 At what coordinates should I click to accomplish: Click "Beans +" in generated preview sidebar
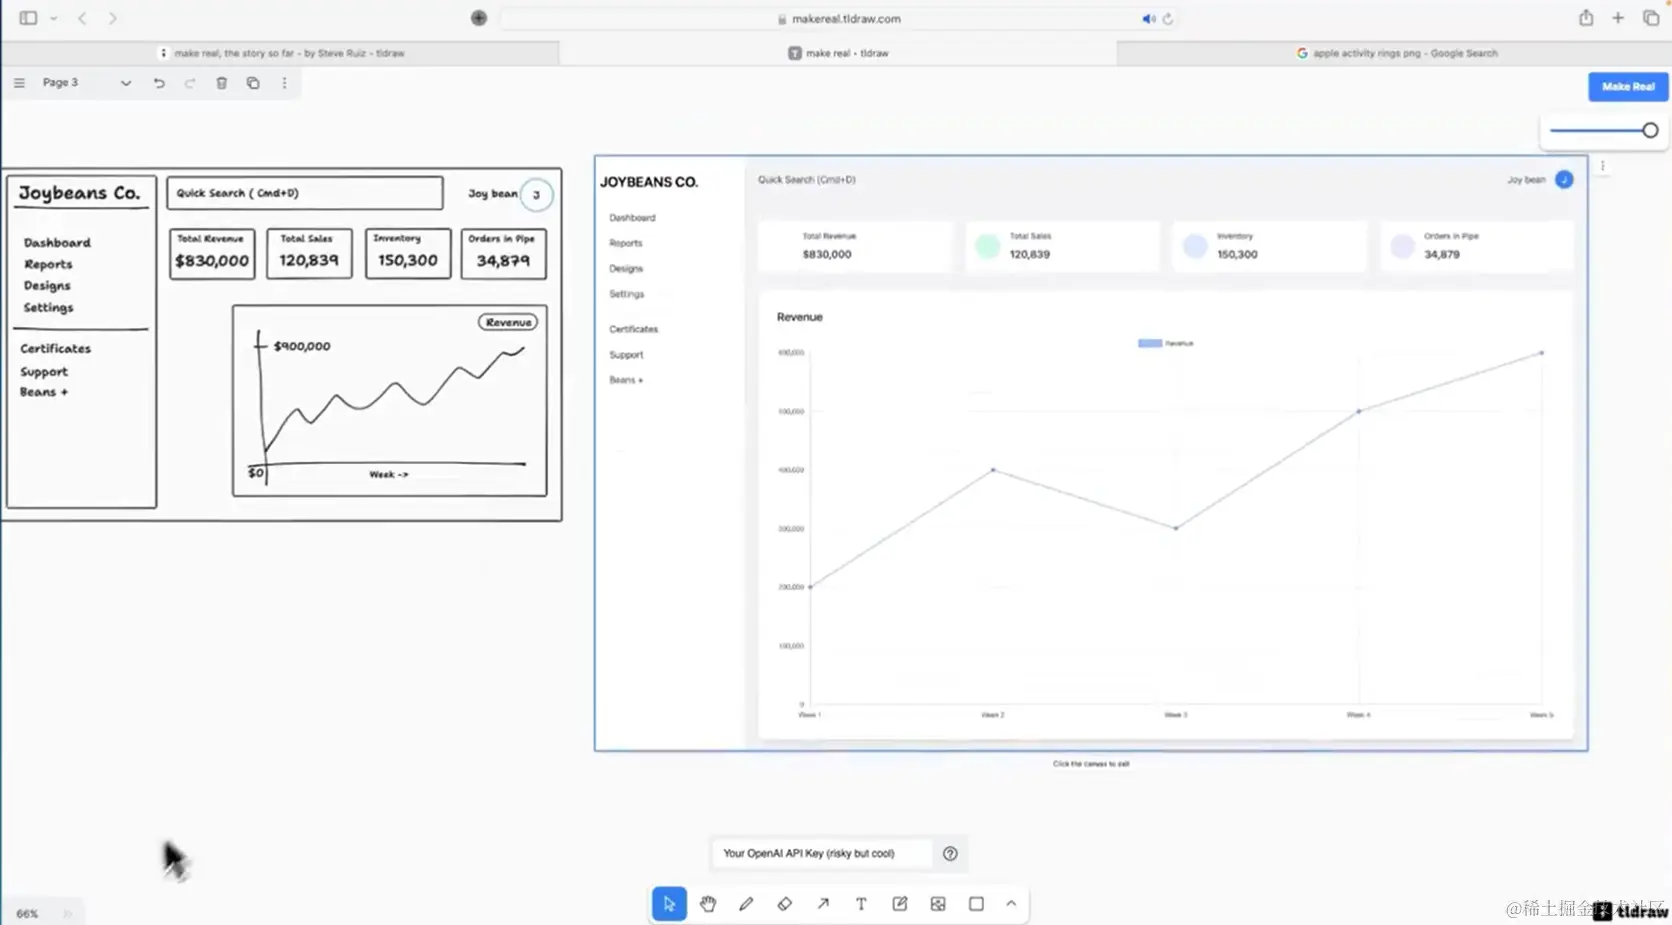click(x=626, y=380)
